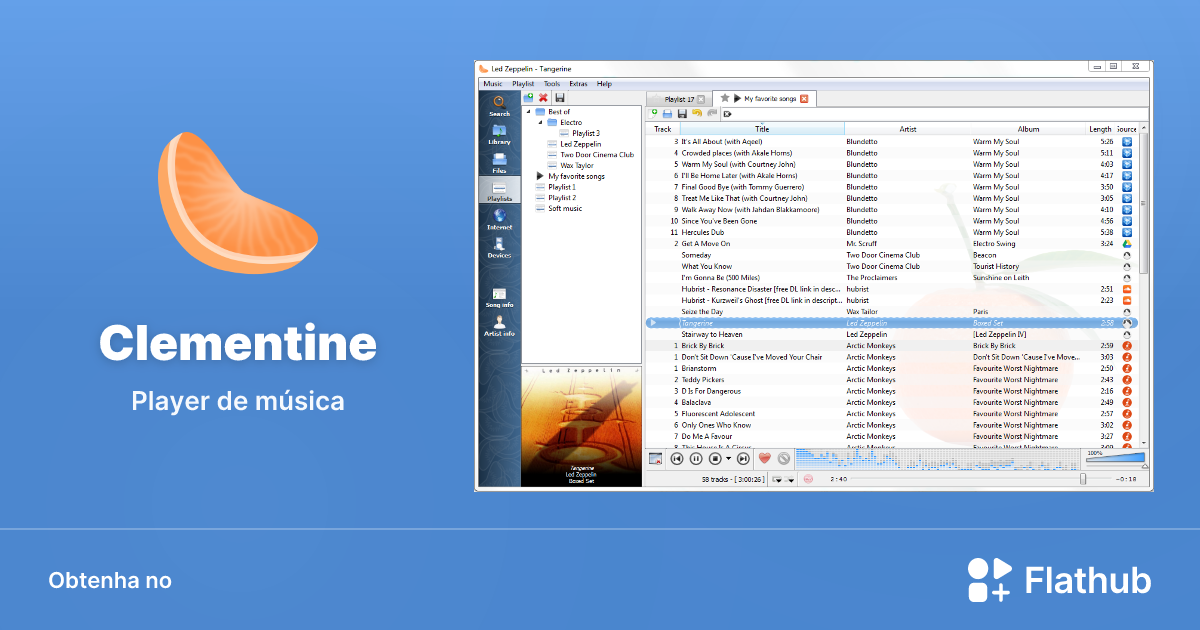Delete the selected playlist with the red X

click(542, 97)
